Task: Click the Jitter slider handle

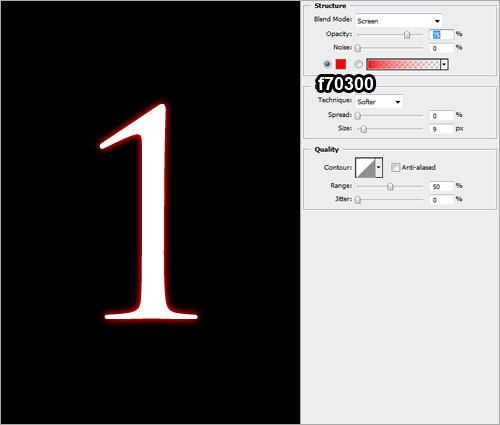Action: pyautogui.click(x=358, y=200)
